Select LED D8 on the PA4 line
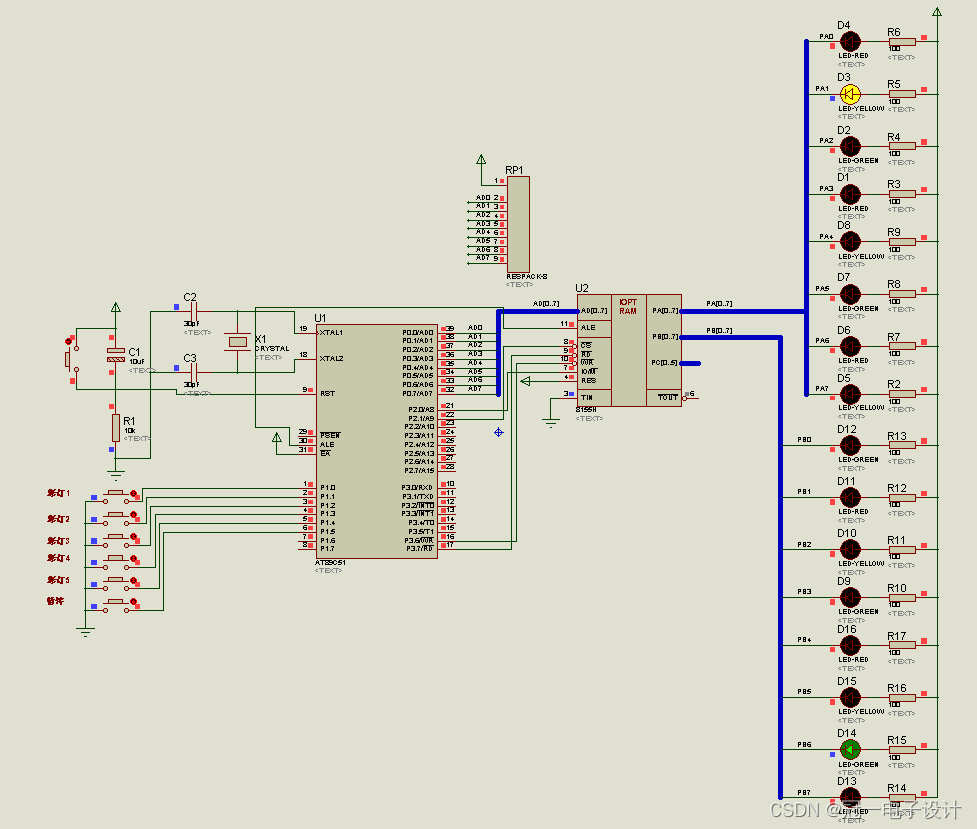The width and height of the screenshot is (977, 829). click(850, 242)
